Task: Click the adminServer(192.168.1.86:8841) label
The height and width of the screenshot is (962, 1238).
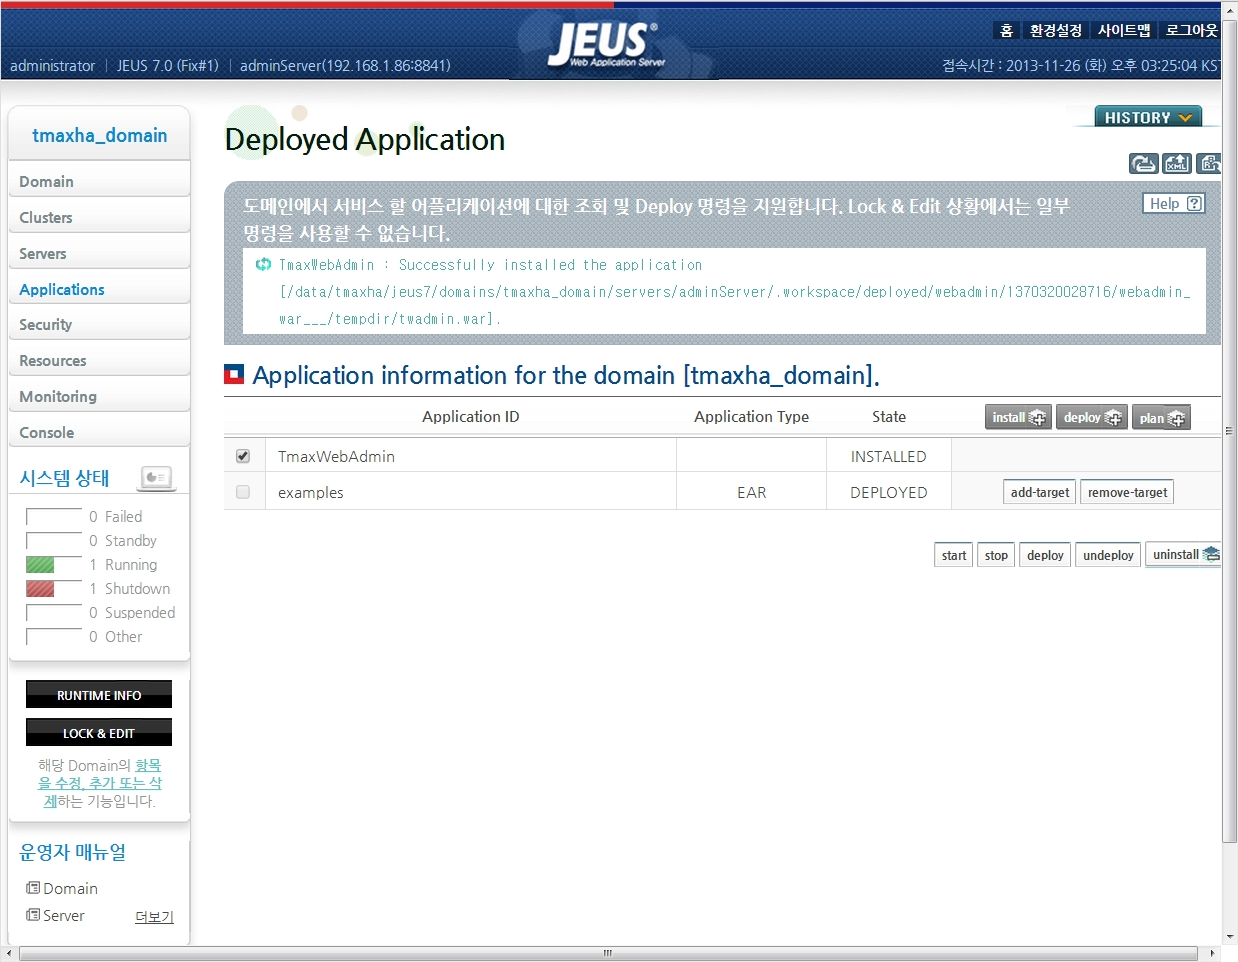Action: tap(345, 65)
